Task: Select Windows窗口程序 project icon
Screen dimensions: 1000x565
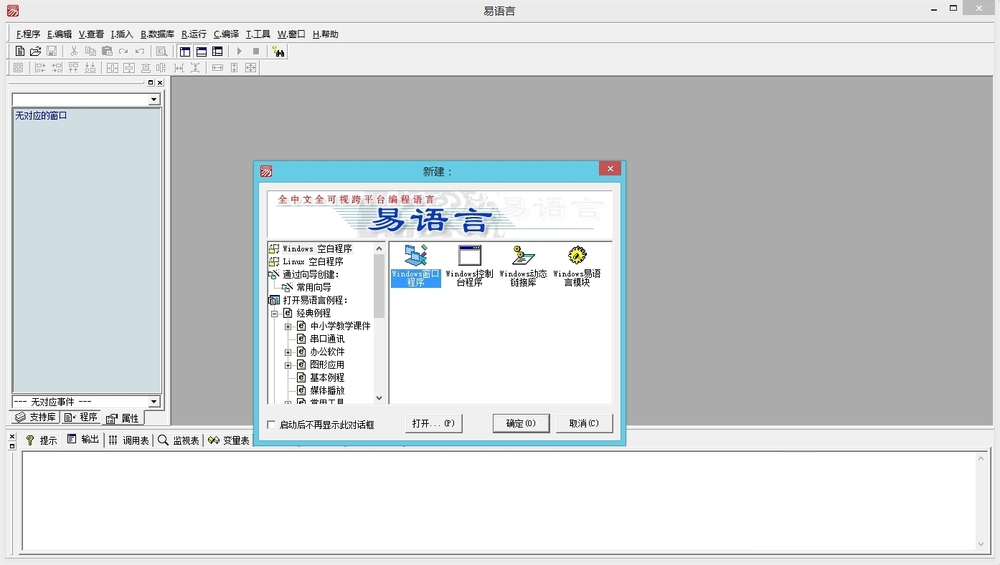Action: click(x=416, y=266)
